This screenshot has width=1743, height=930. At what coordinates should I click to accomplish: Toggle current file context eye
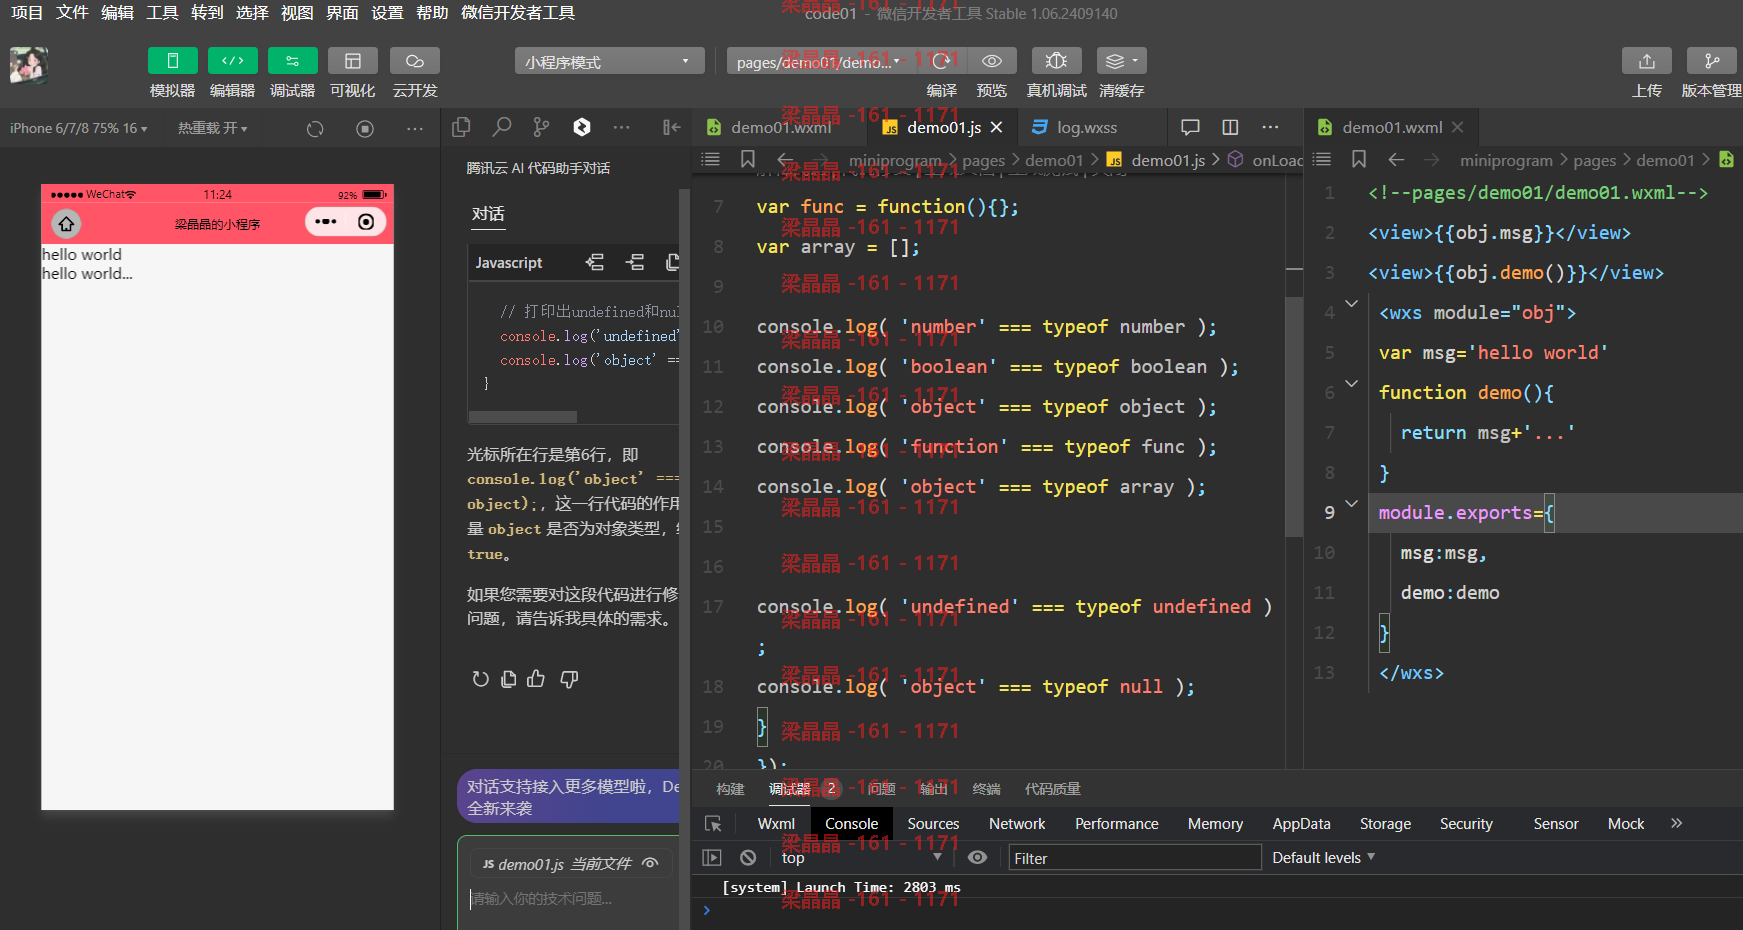[650, 863]
